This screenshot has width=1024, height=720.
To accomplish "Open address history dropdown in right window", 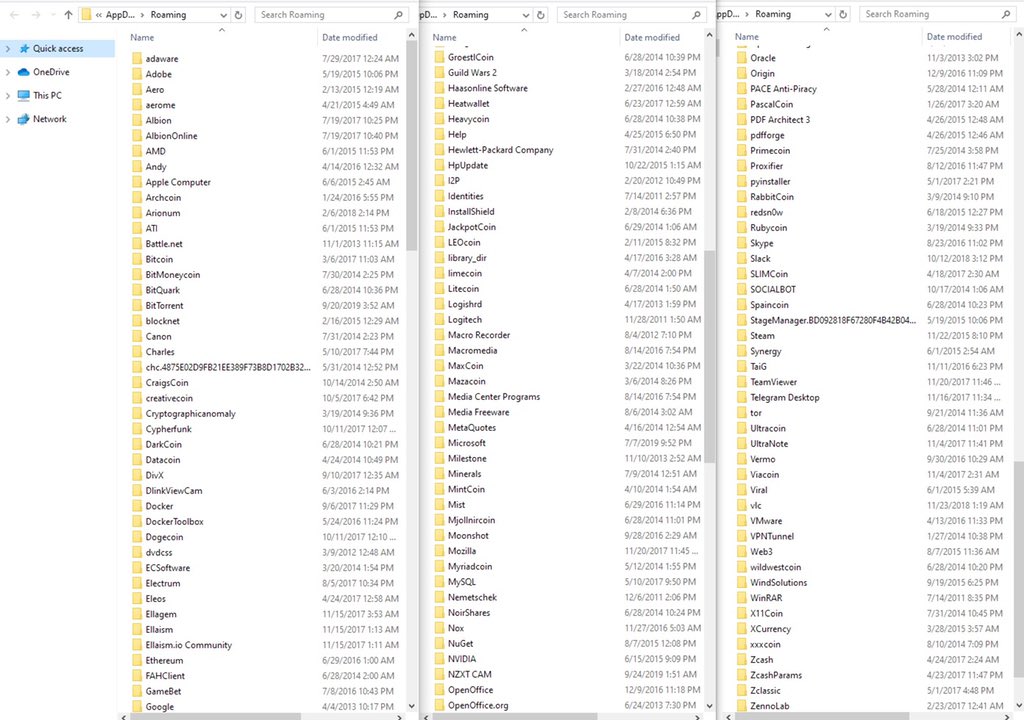I will pos(828,14).
